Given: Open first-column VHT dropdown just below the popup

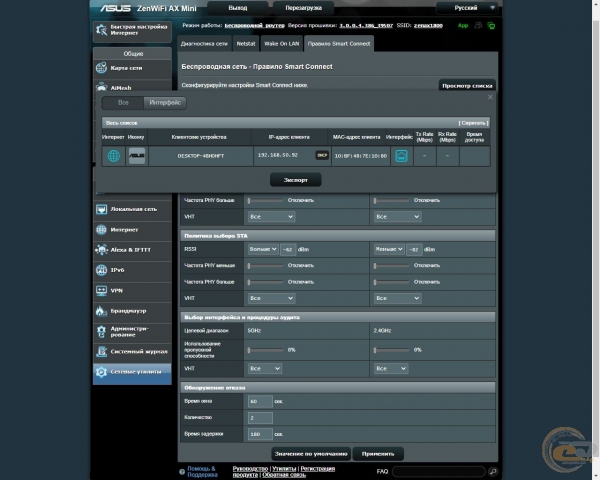Looking at the screenshot, I should 271,217.
